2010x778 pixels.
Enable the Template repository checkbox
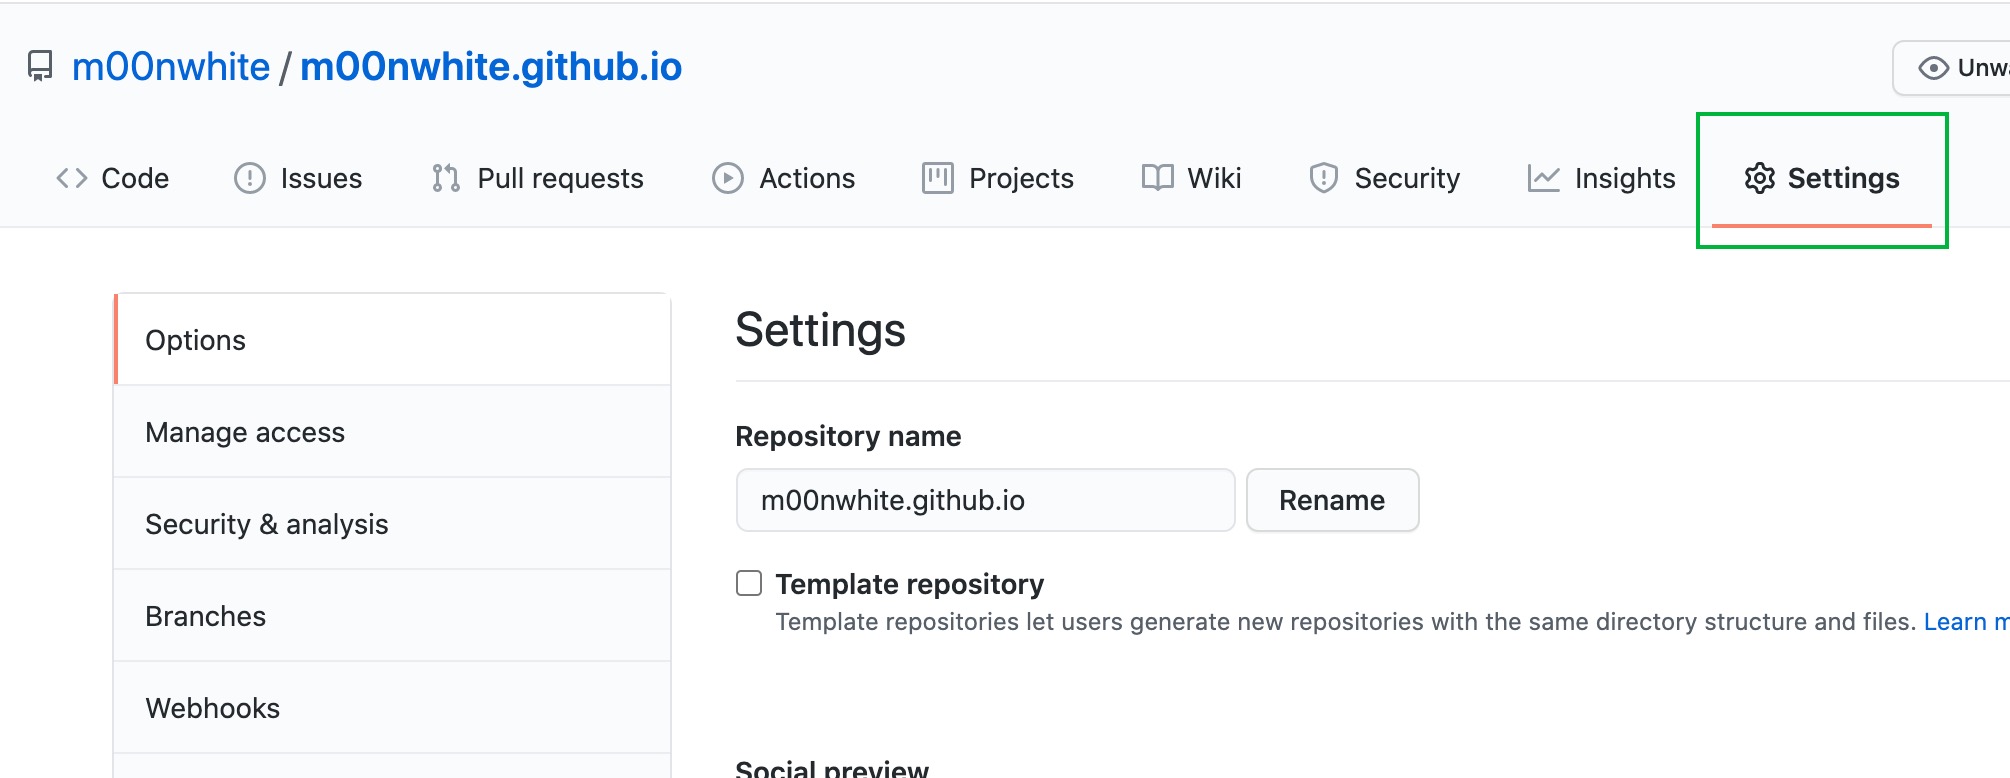click(x=749, y=583)
